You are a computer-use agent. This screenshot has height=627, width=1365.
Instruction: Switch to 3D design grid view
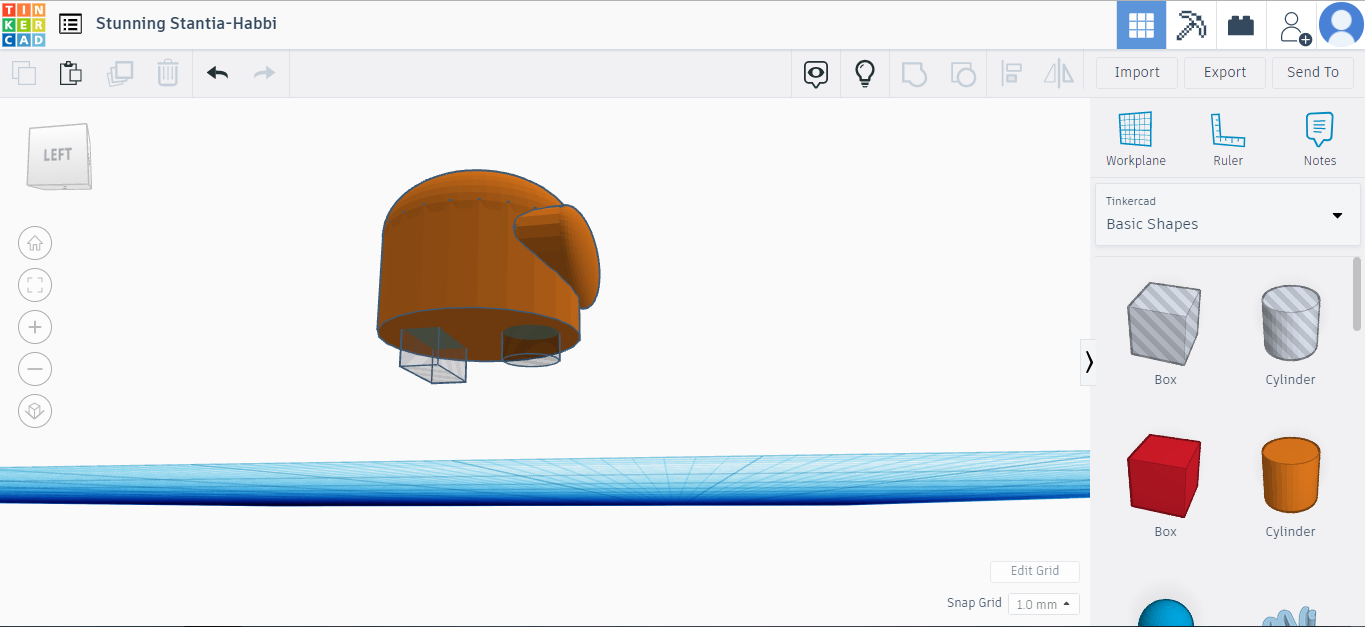pos(1141,25)
